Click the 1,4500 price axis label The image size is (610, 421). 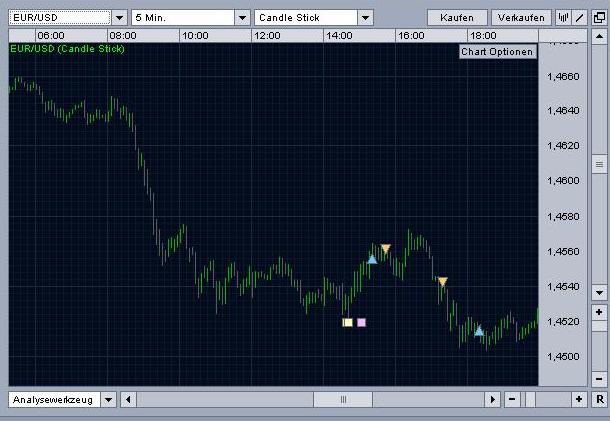(563, 357)
